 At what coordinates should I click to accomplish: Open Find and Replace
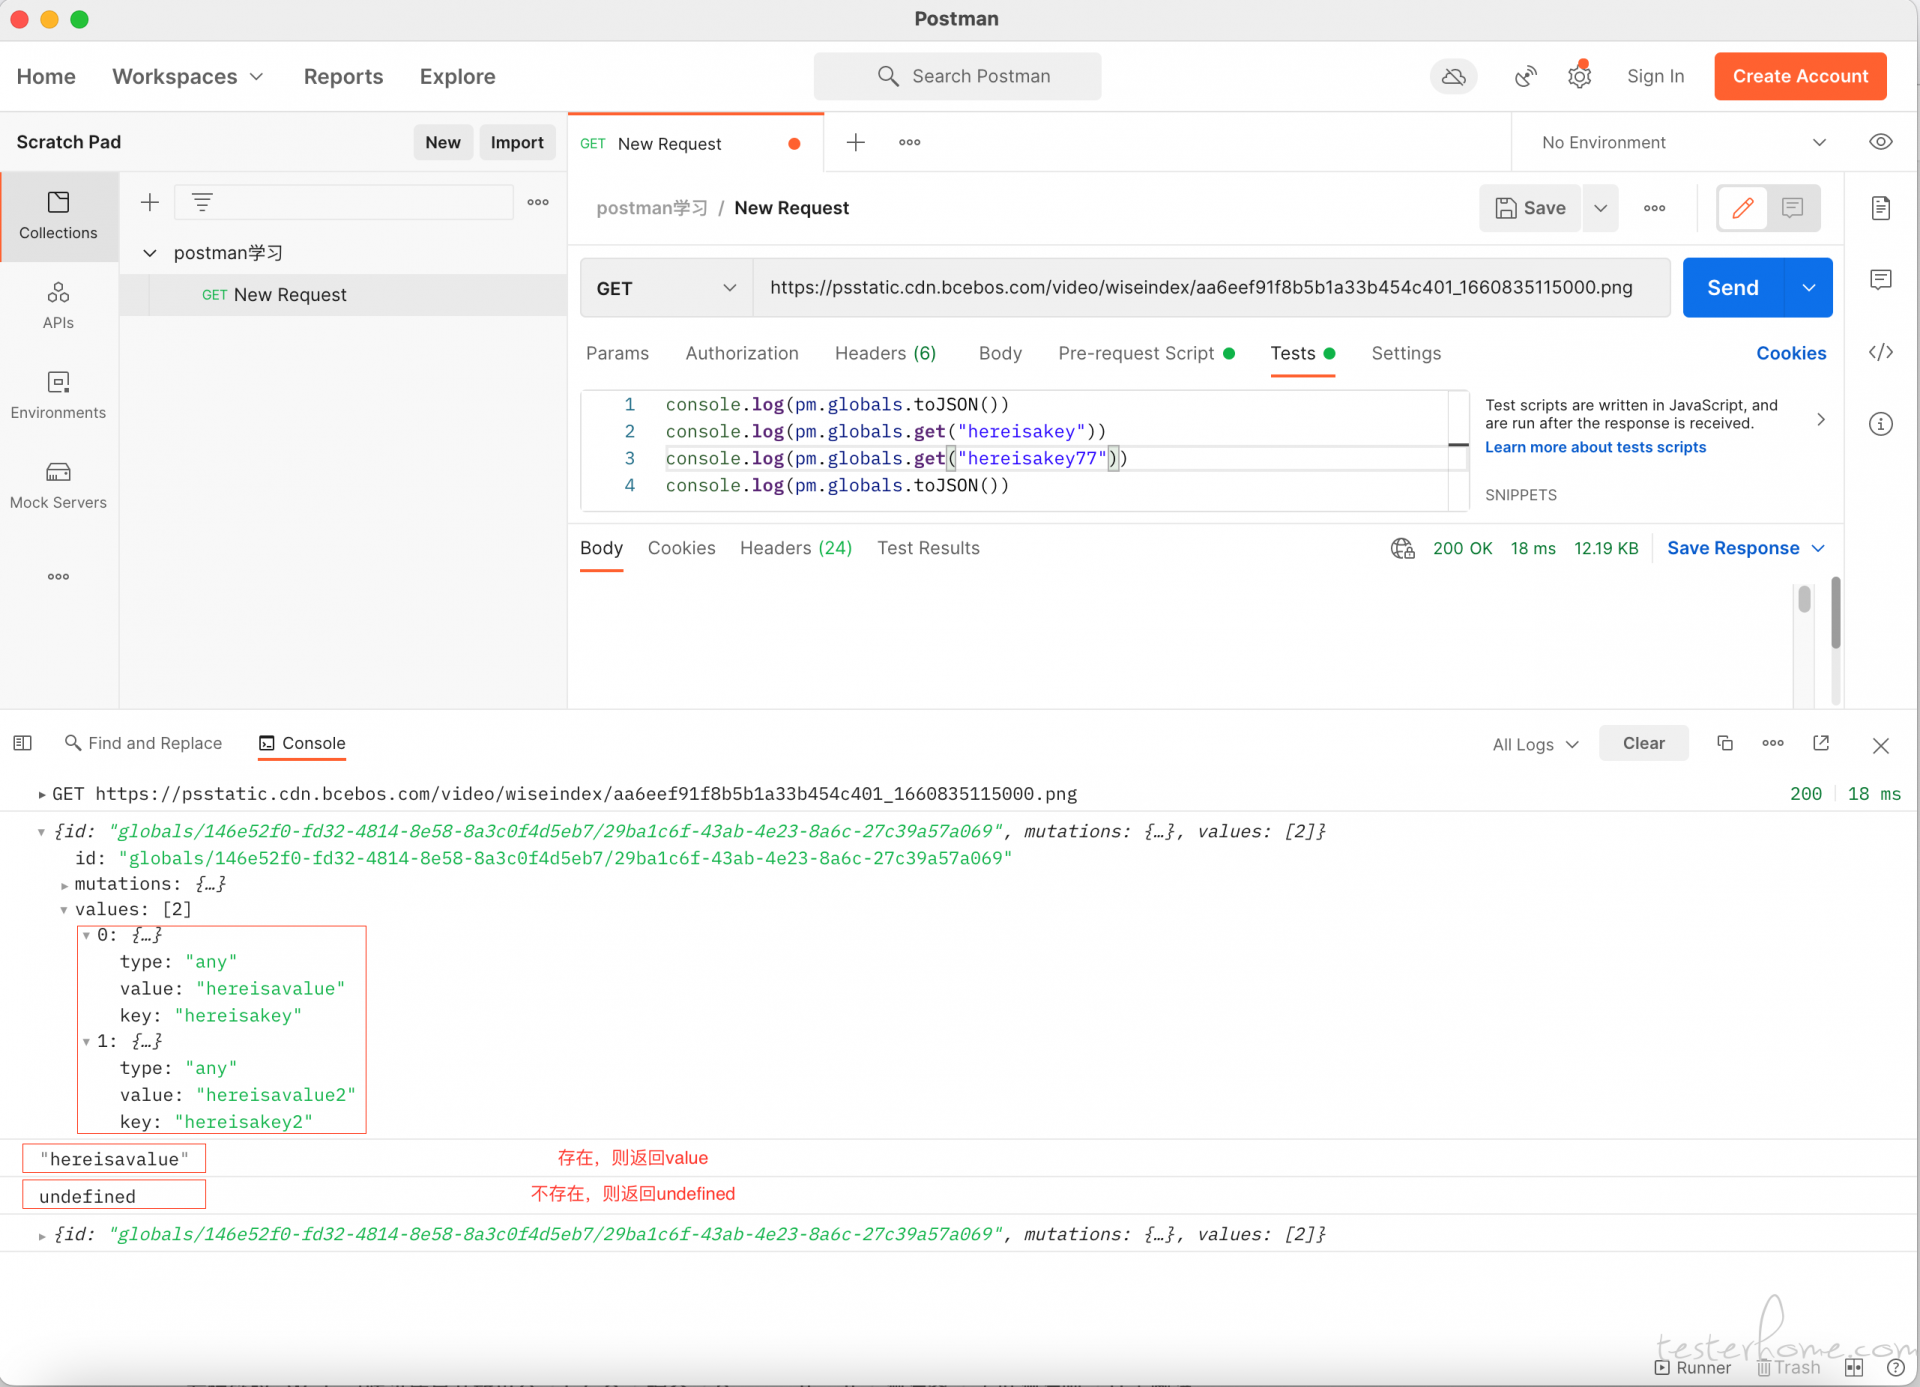pyautogui.click(x=143, y=743)
